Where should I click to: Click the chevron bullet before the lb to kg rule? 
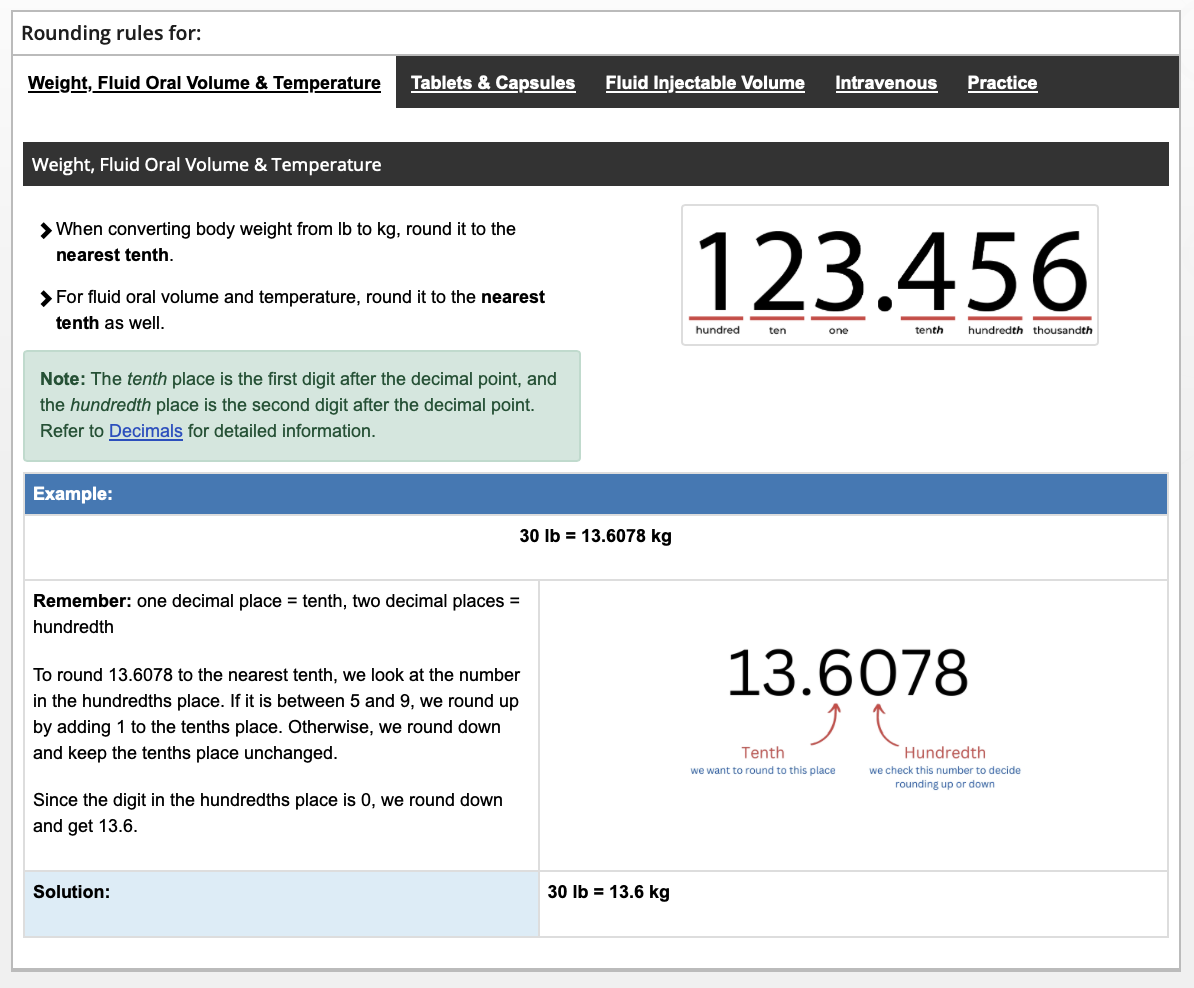[45, 229]
